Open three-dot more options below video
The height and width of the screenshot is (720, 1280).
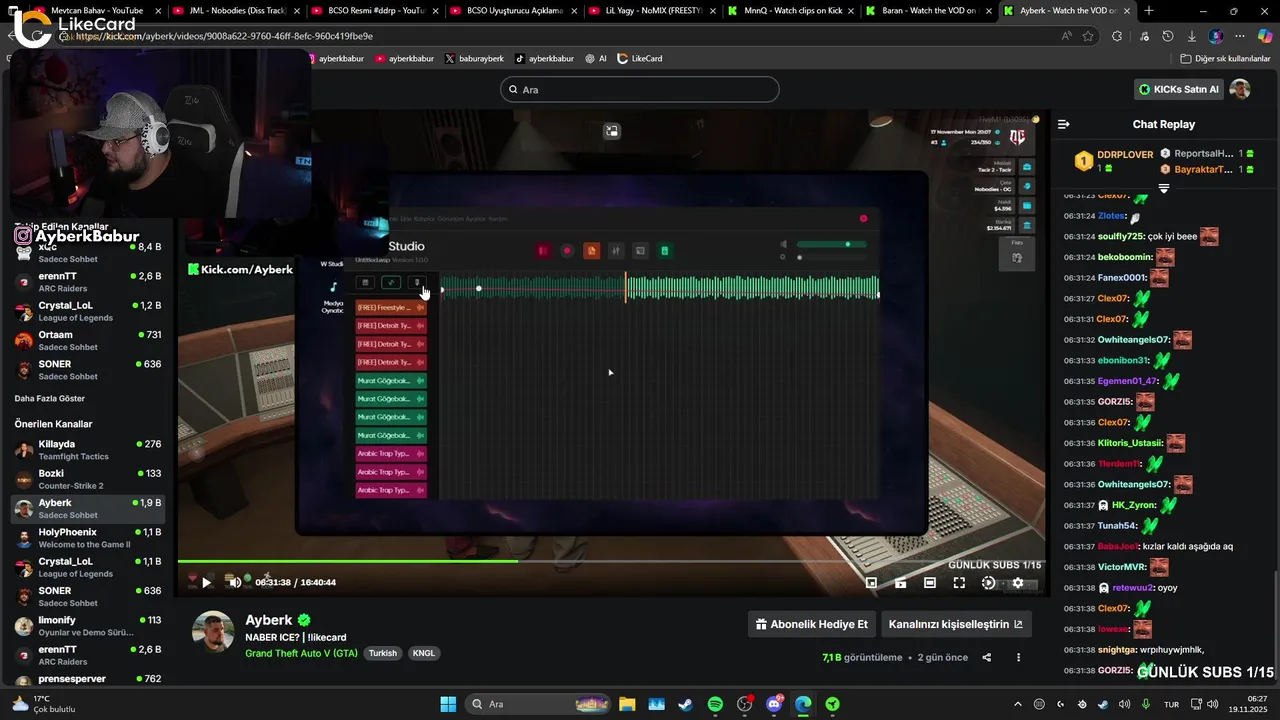(1019, 657)
